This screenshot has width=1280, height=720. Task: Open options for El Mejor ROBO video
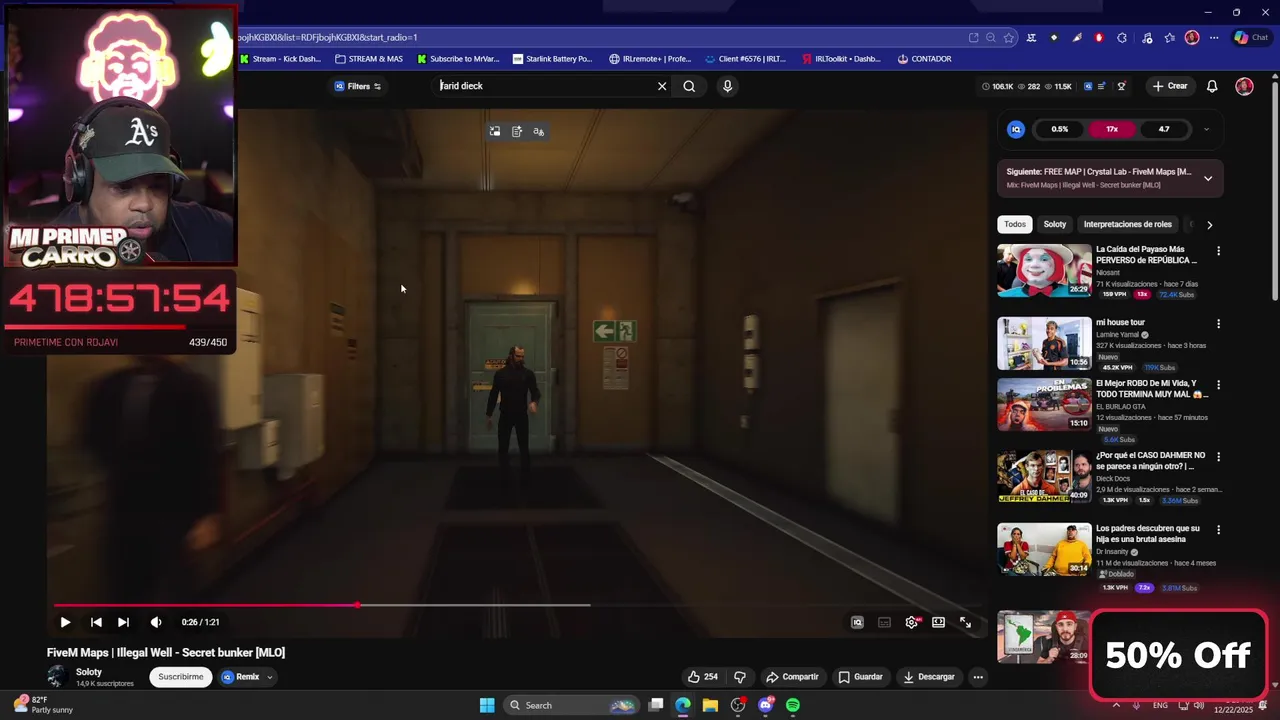(1218, 385)
